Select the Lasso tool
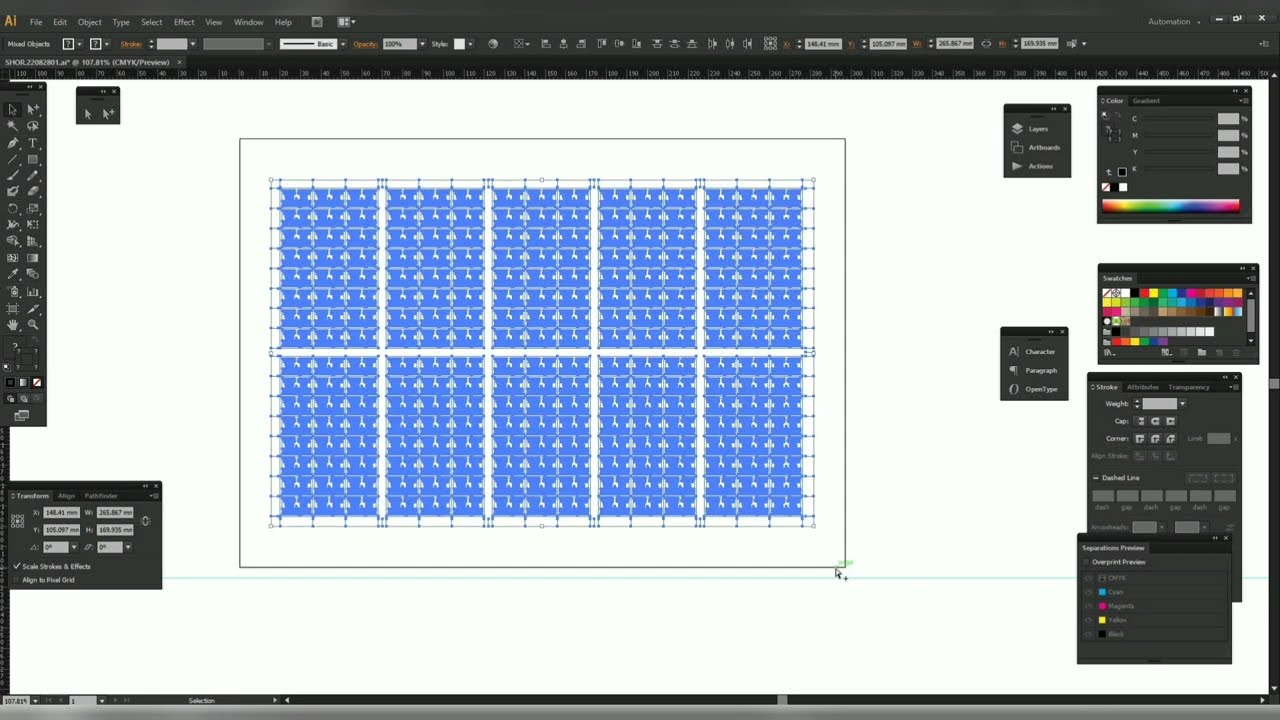 33,126
